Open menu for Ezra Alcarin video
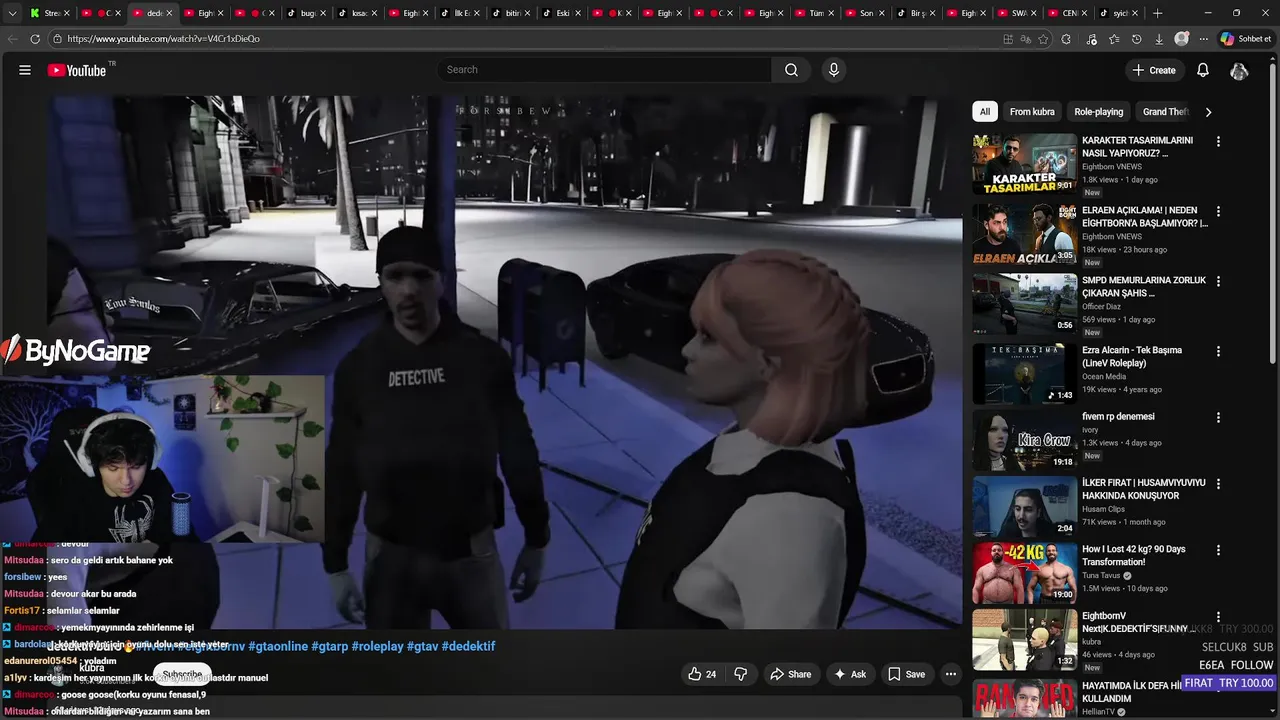Viewport: 1280px width, 720px height. (x=1218, y=352)
